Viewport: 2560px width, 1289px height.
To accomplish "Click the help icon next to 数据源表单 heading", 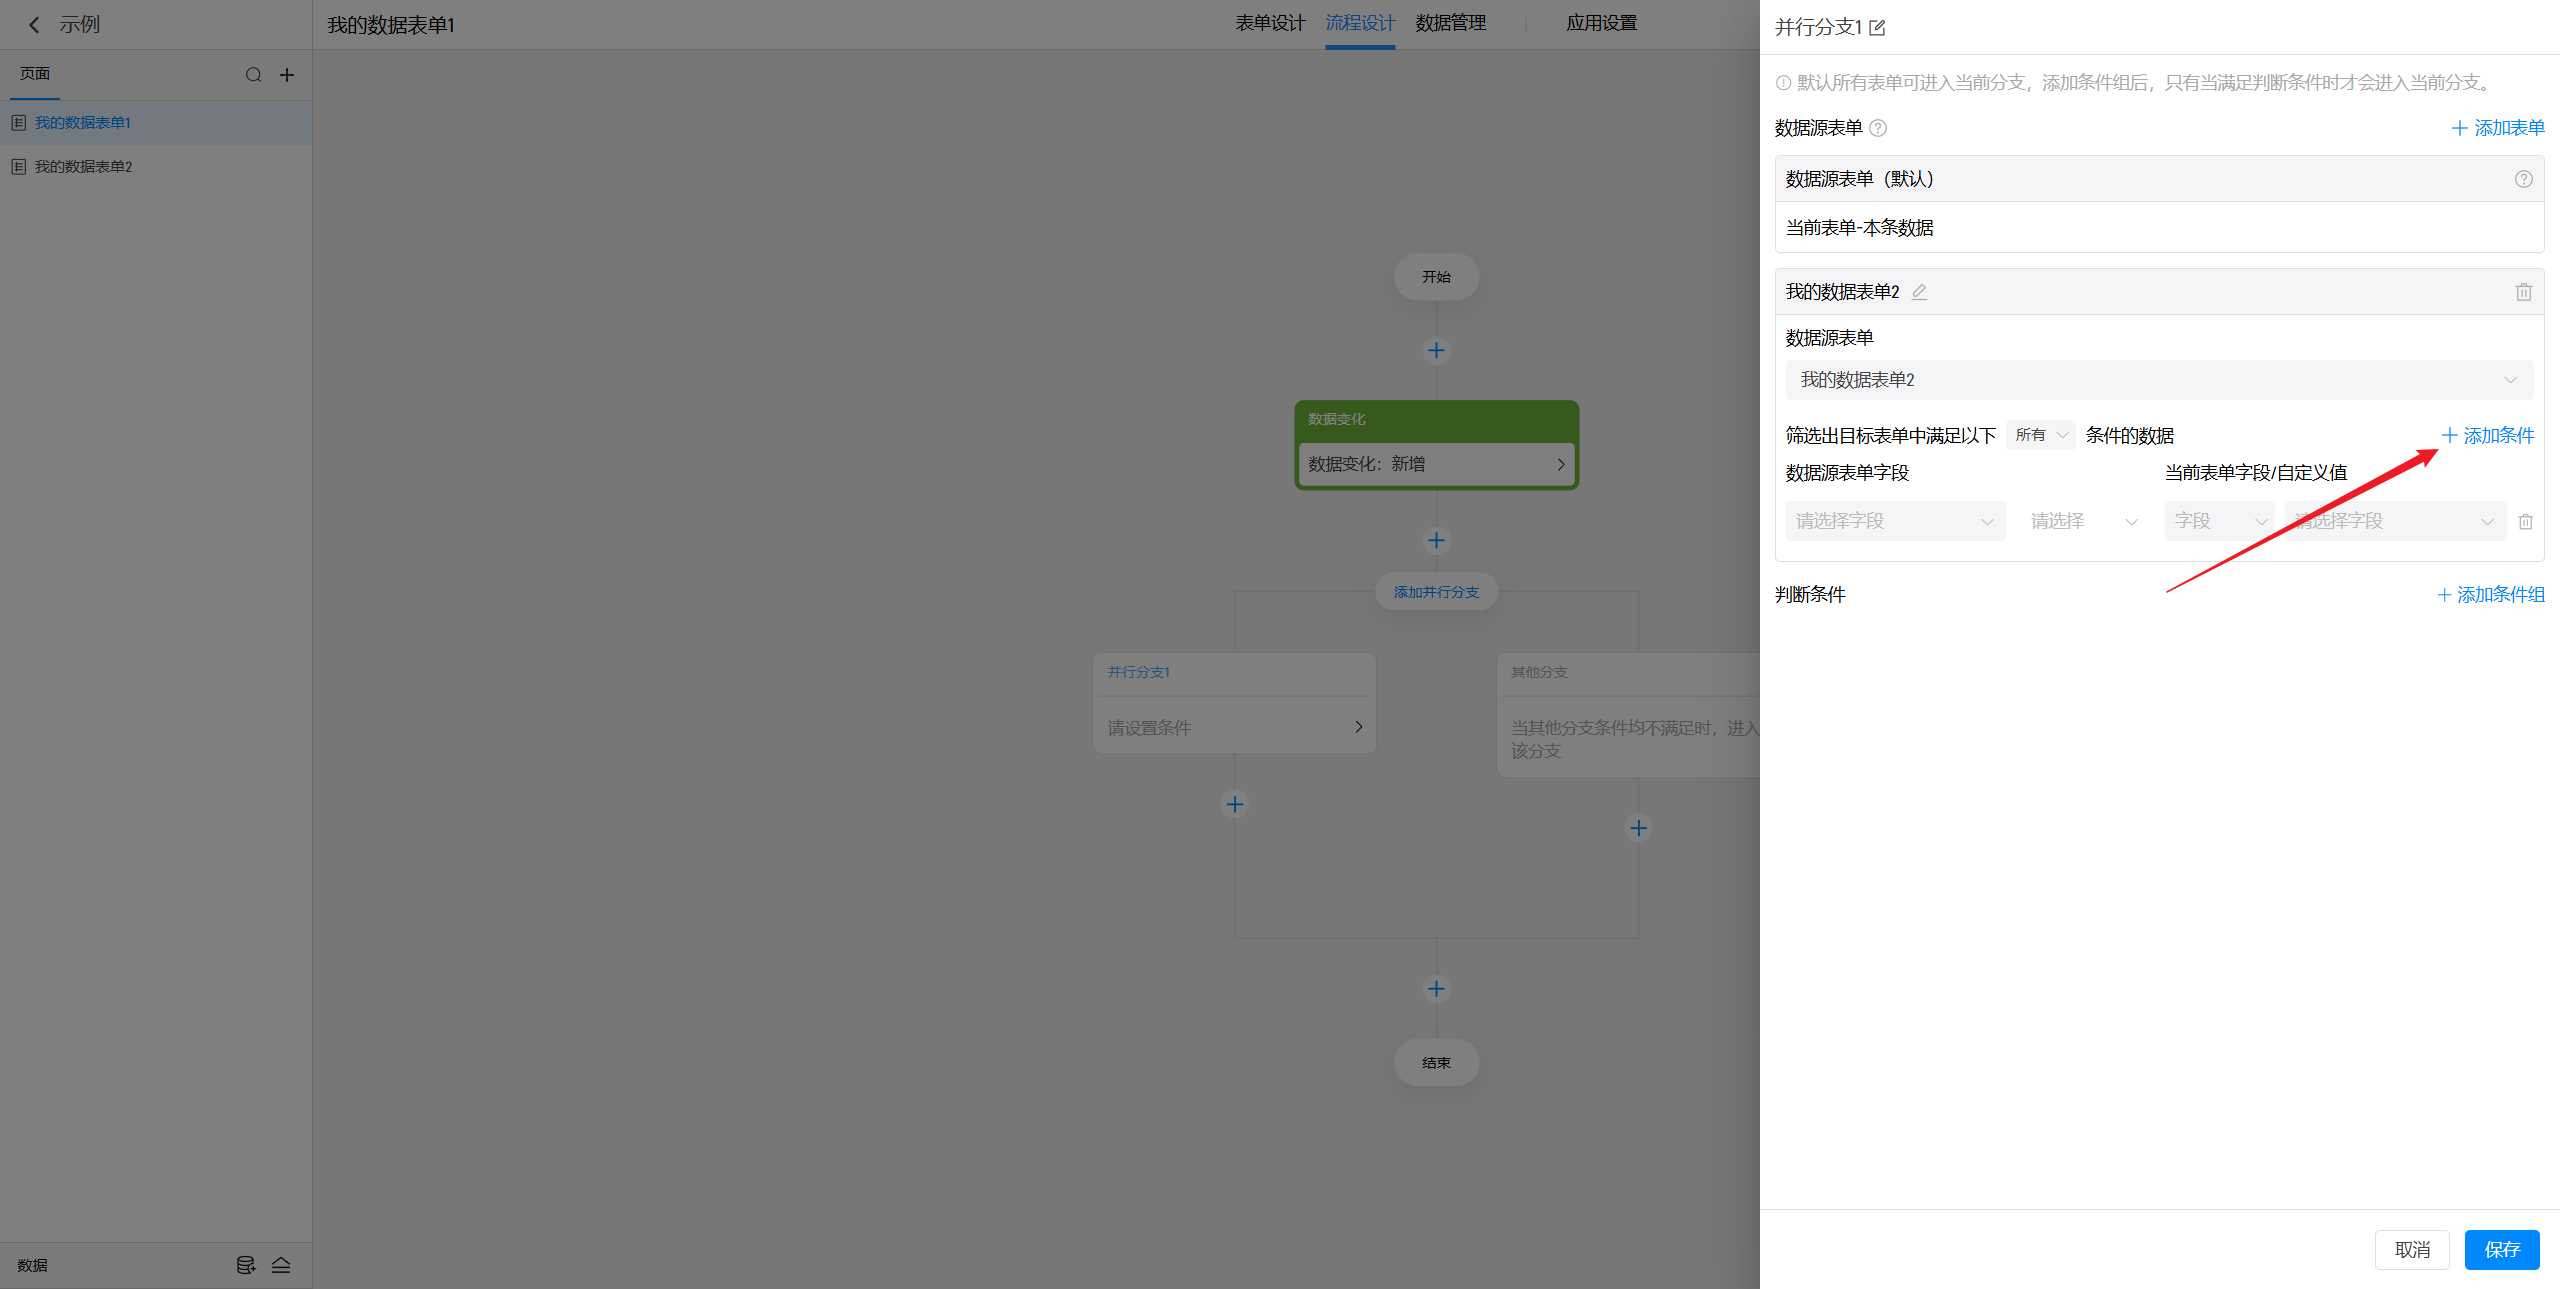I will pos(1878,128).
